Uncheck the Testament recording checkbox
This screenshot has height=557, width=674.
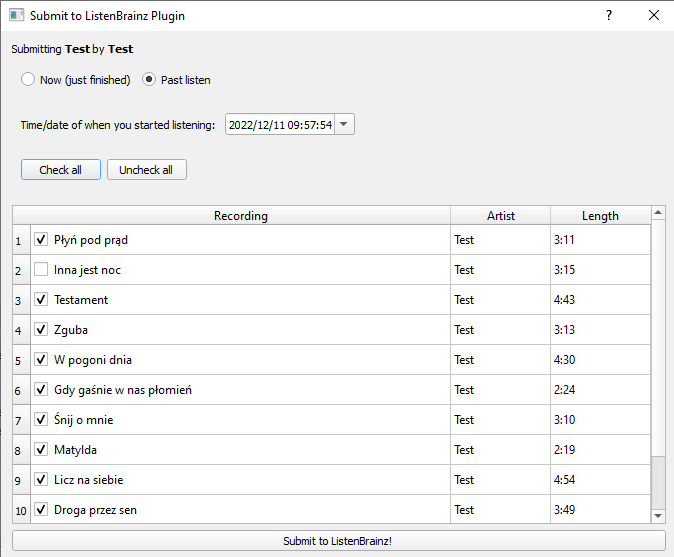tap(41, 299)
